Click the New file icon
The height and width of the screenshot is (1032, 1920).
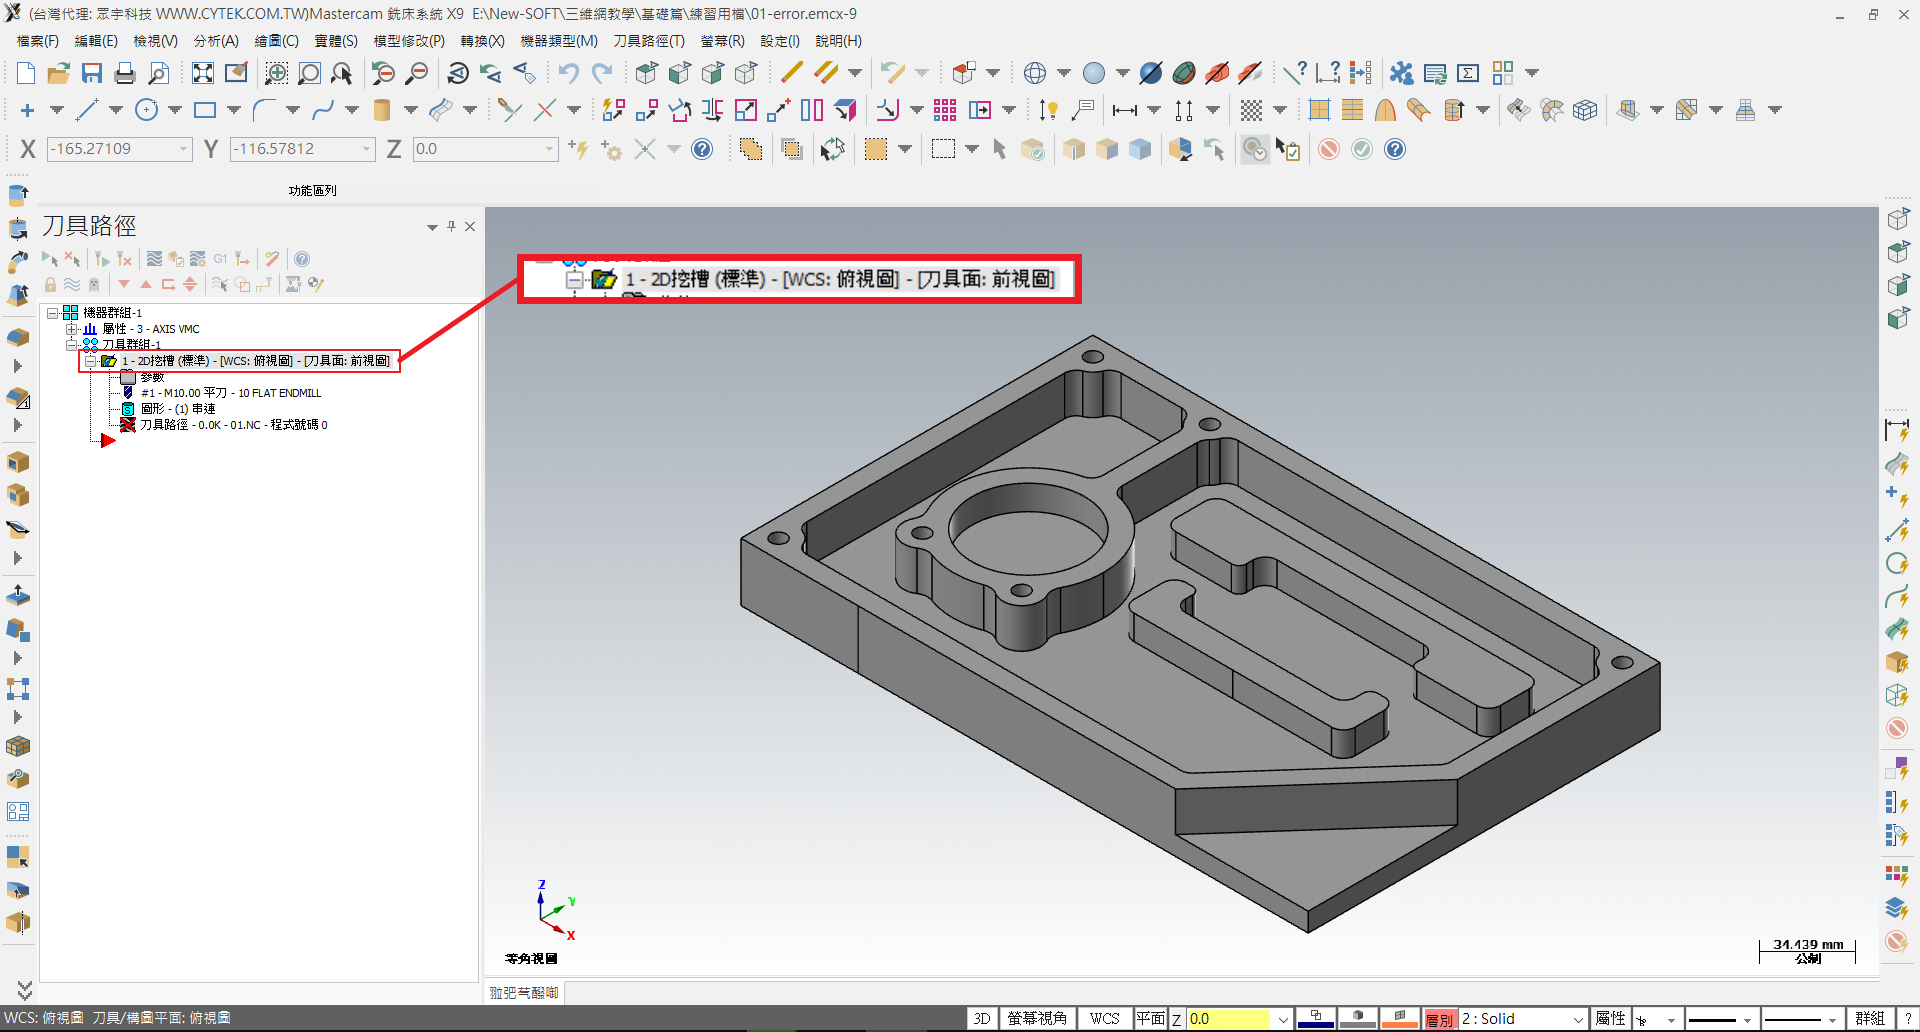coord(26,73)
